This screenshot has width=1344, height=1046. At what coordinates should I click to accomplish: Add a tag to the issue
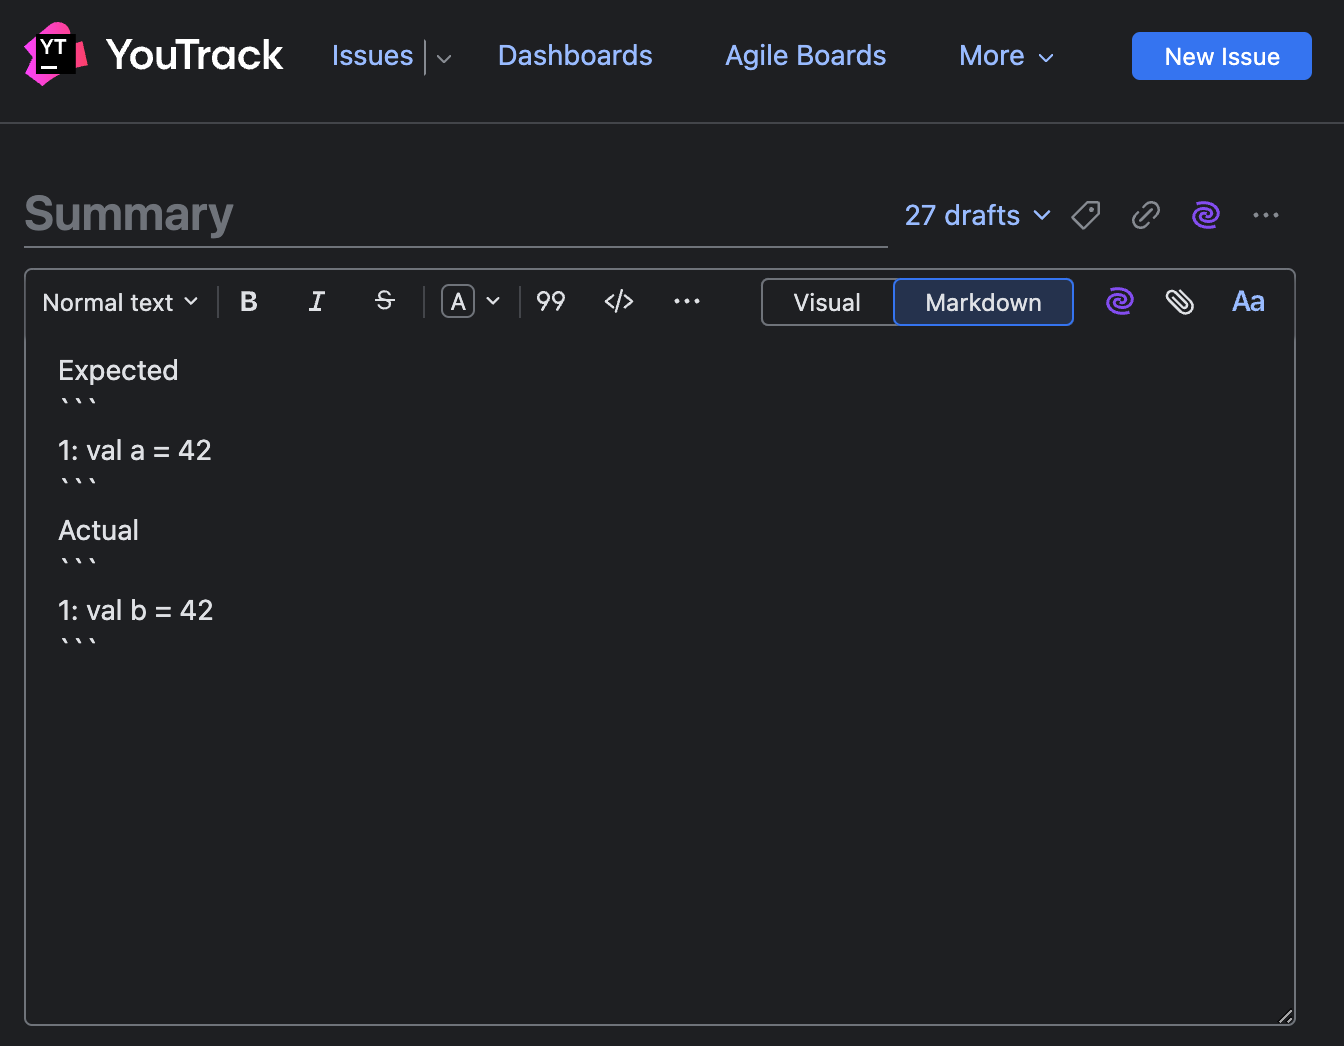pos(1086,215)
